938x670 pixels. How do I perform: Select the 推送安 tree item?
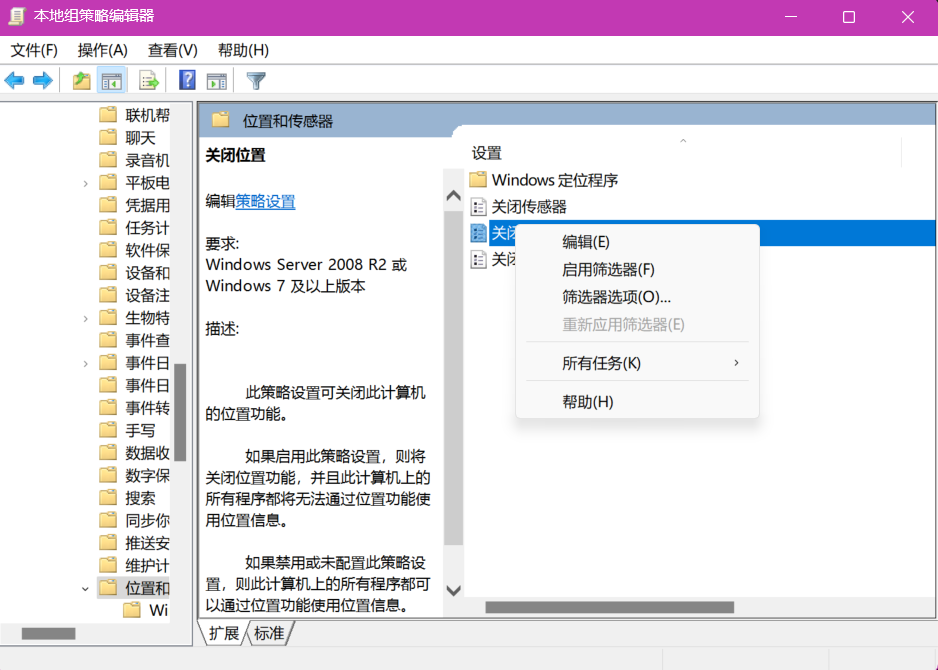(147, 543)
